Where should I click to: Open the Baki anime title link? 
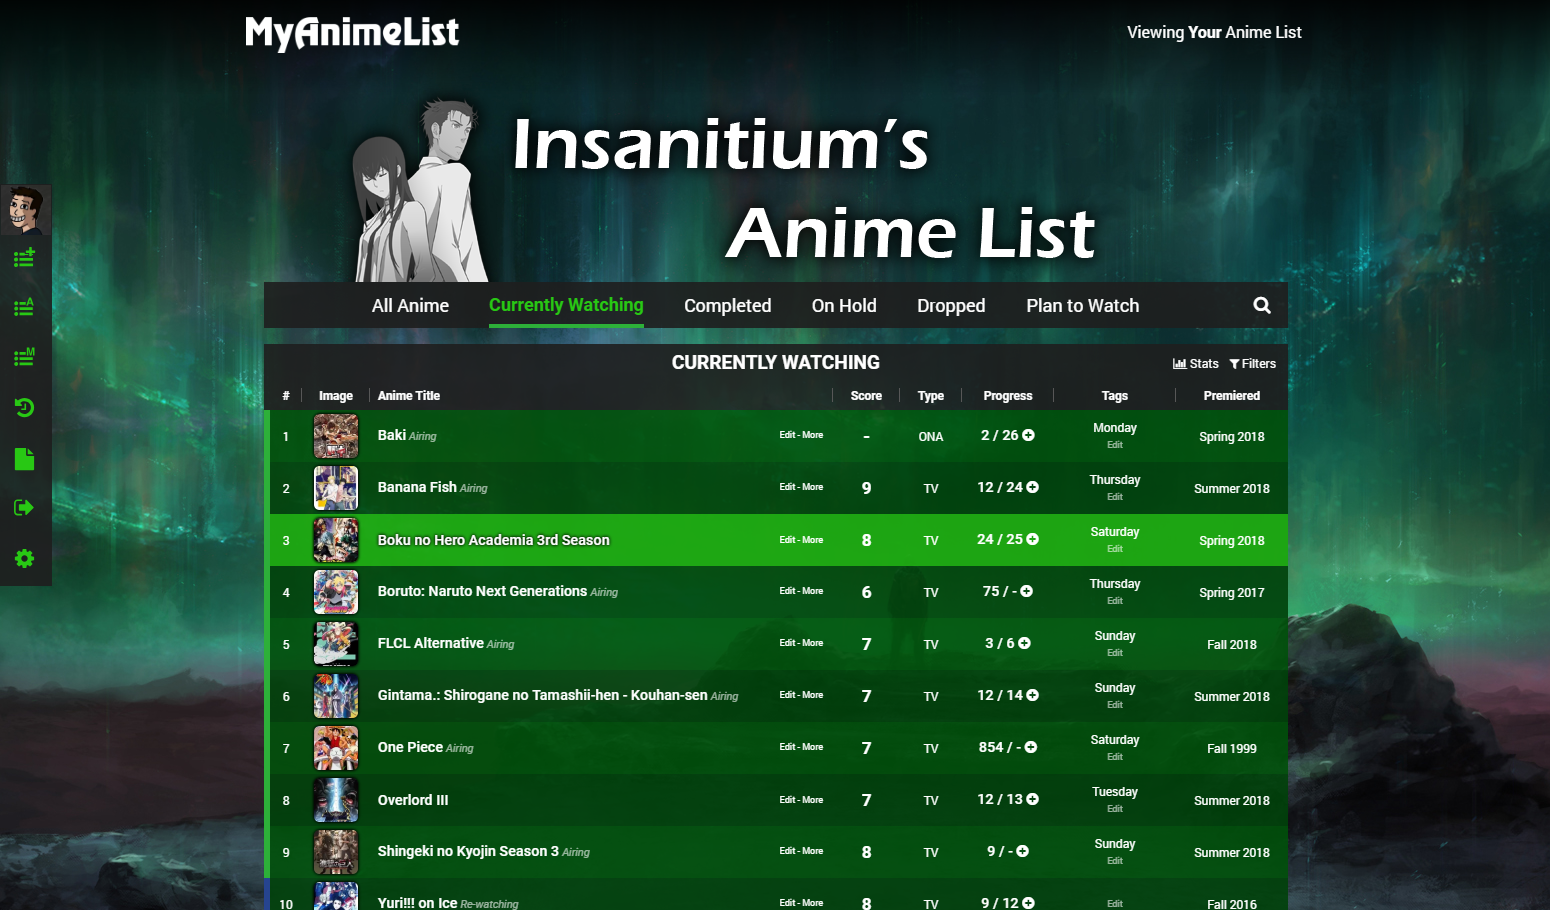392,435
